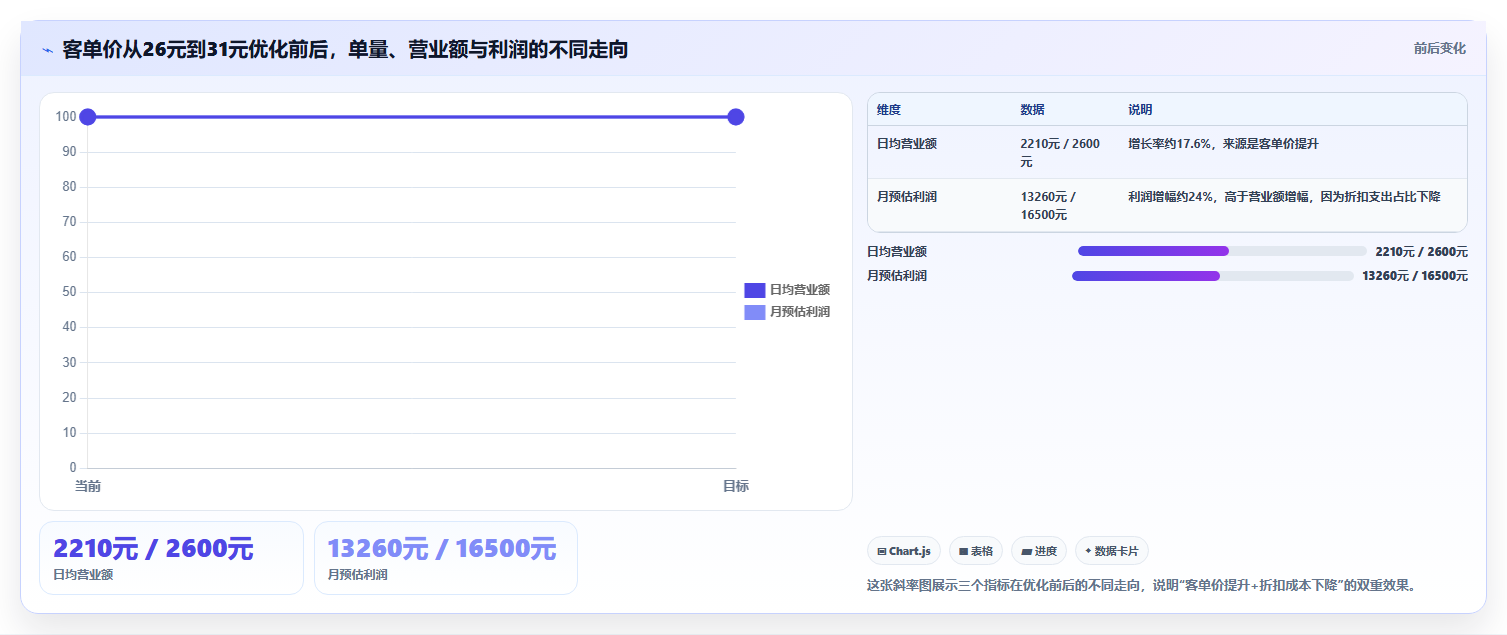Click the 表格 chip icon
Screen dimensions: 1507x635
point(964,551)
